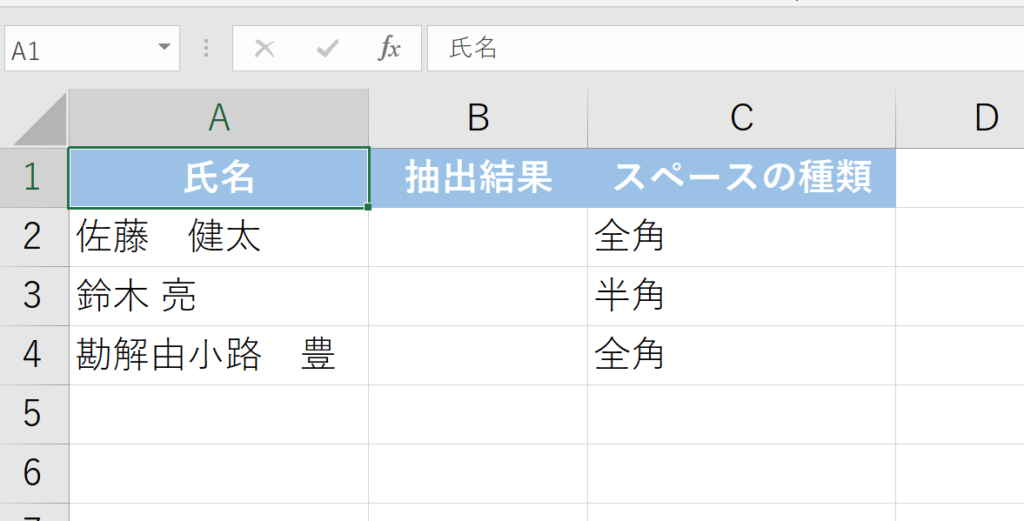This screenshot has height=521, width=1024.
Task: Select the 半角 cell in column C
Action: click(x=741, y=296)
